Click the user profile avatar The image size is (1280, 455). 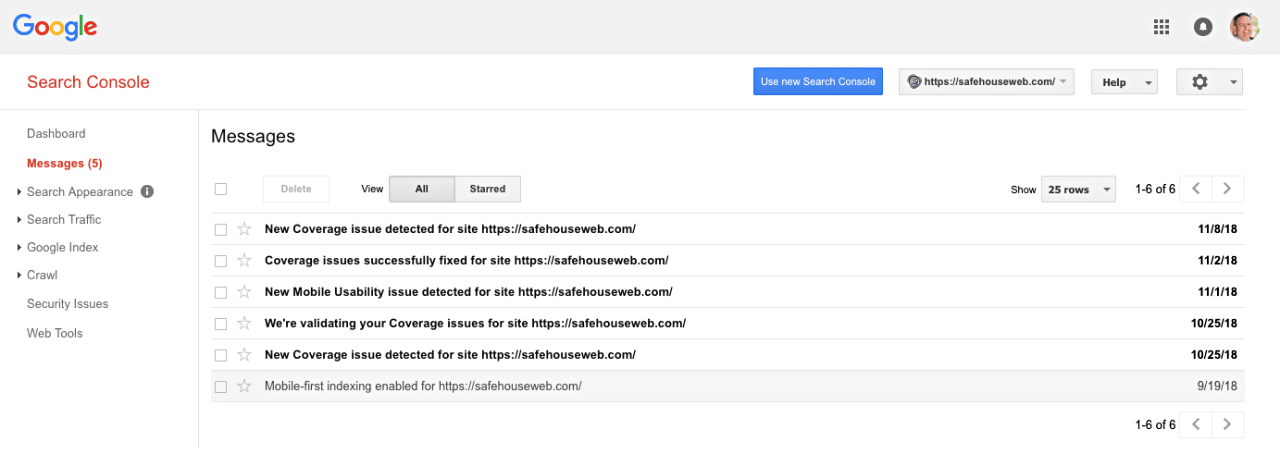(x=1245, y=27)
